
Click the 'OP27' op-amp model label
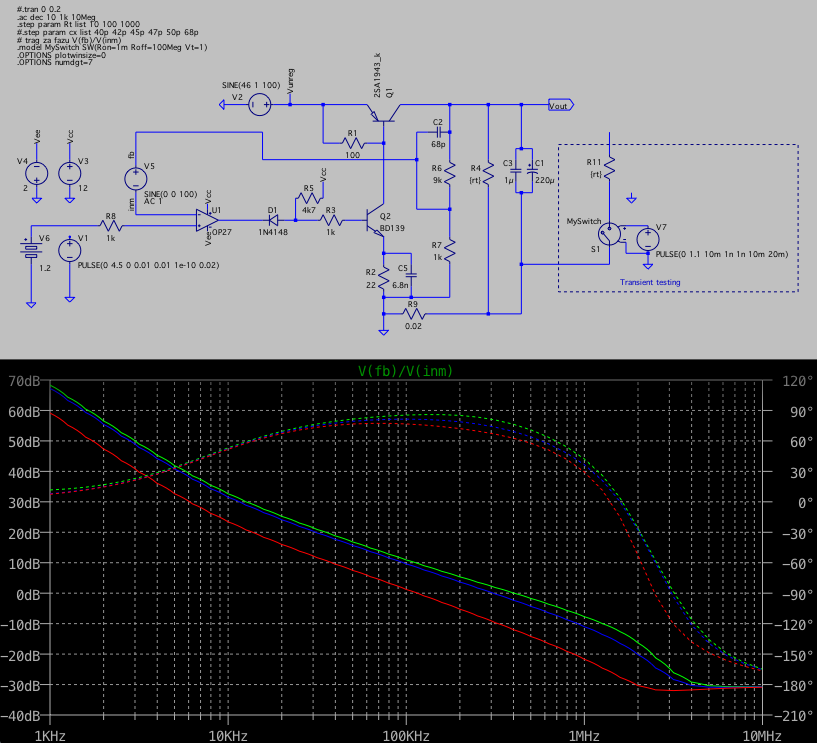[x=221, y=232]
